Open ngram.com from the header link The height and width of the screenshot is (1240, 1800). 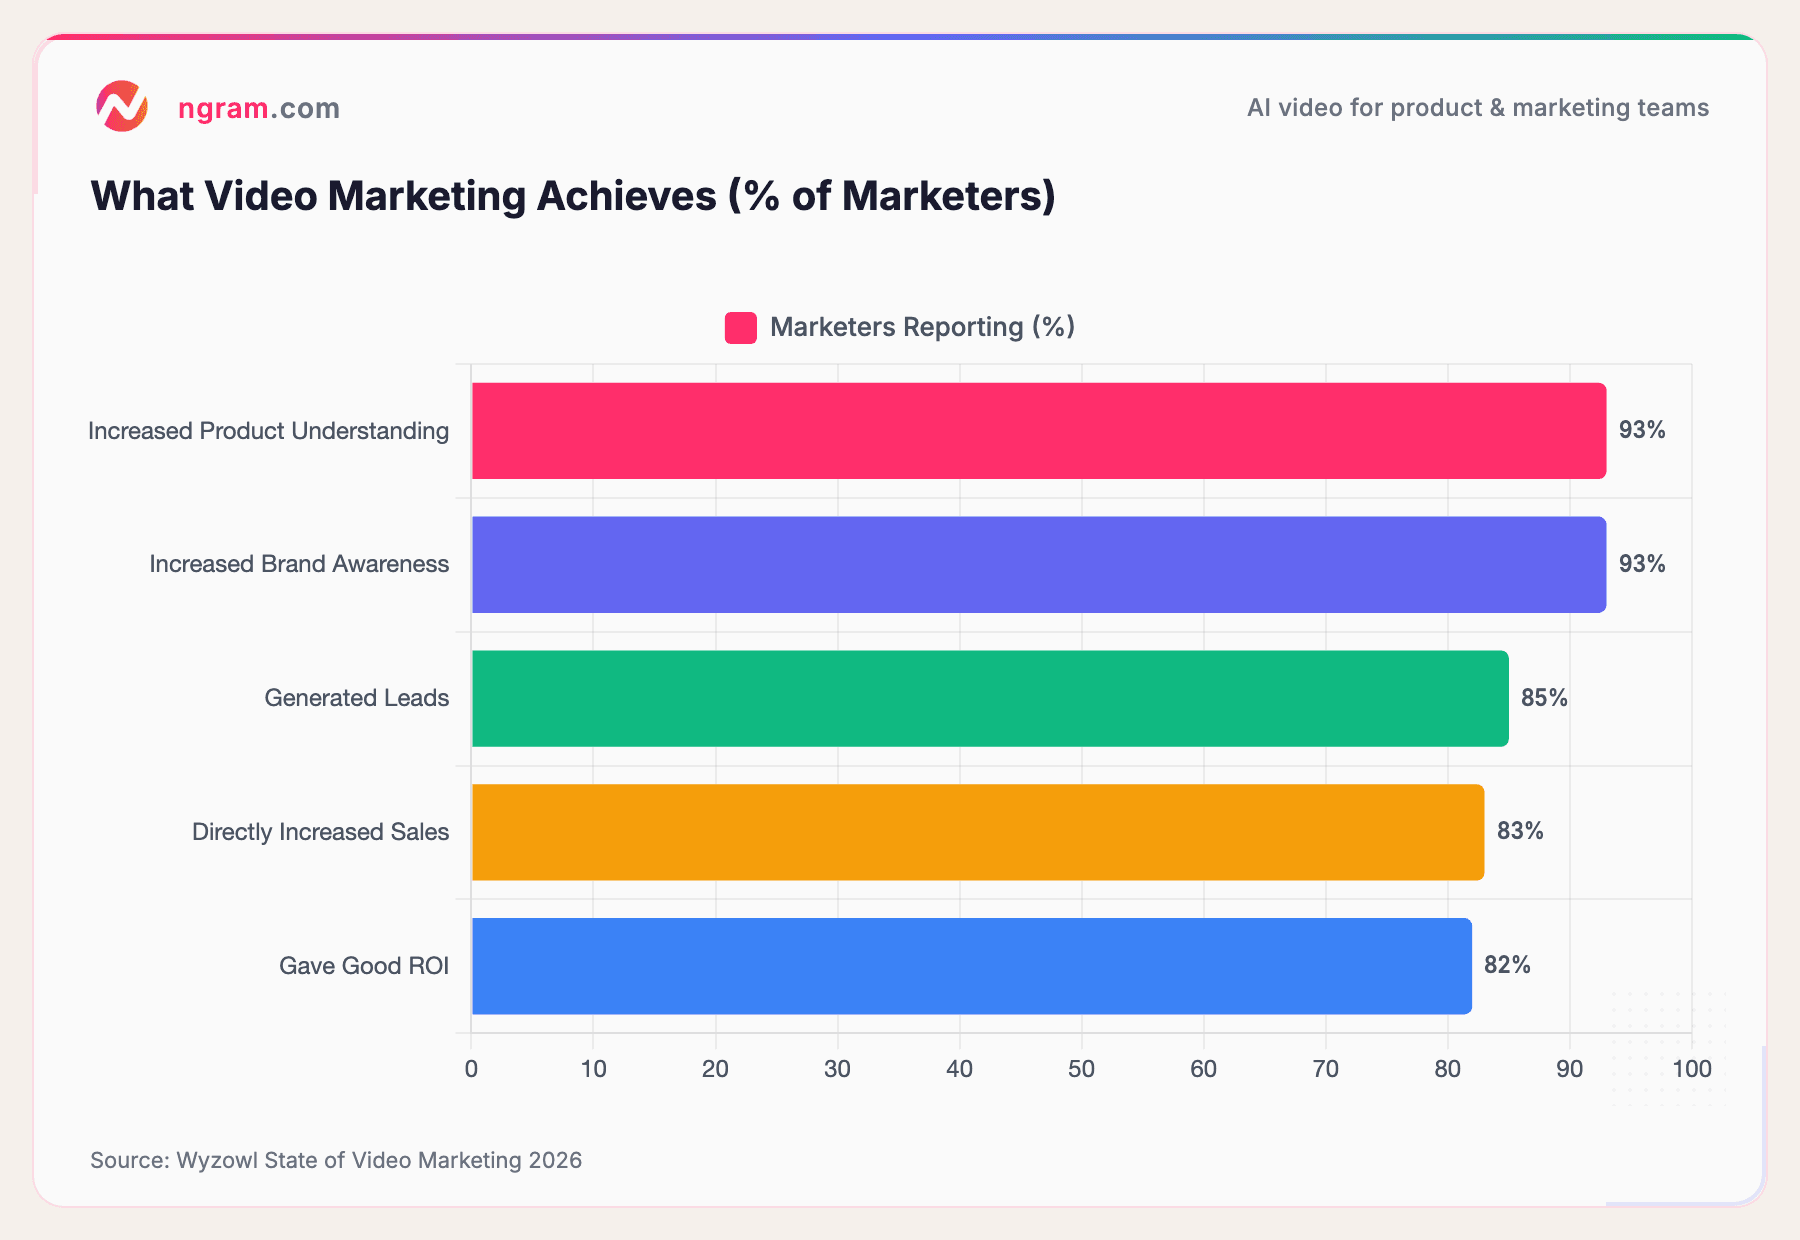(x=257, y=108)
